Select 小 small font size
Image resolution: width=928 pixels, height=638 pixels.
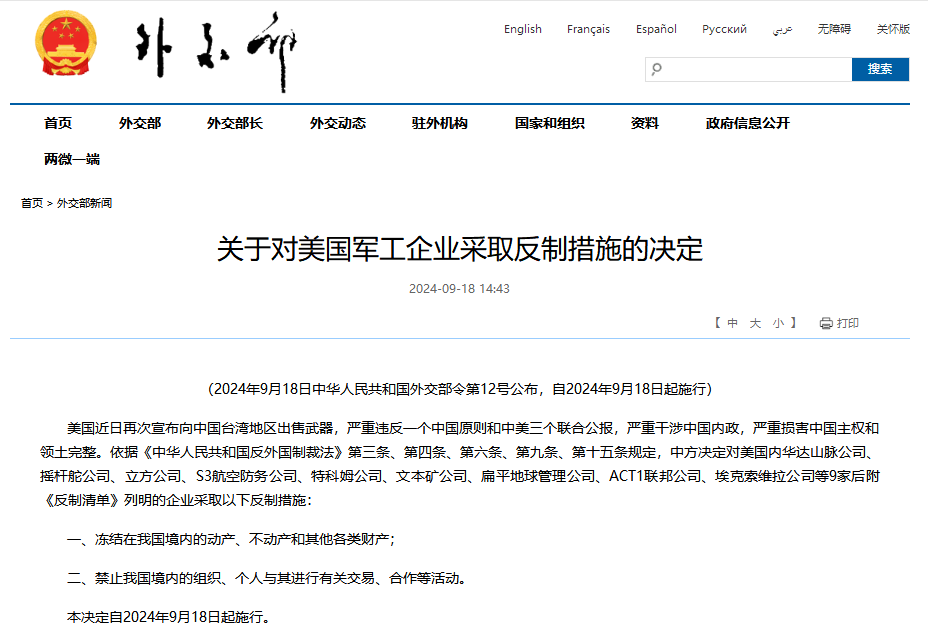pyautogui.click(x=778, y=323)
